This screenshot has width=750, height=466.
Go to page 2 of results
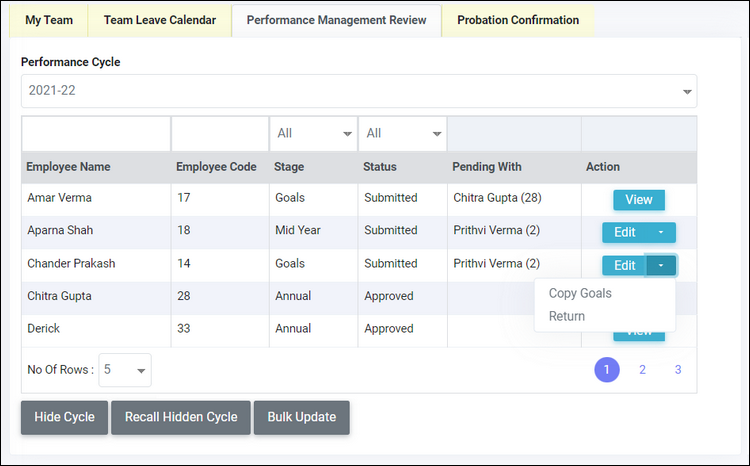[642, 370]
